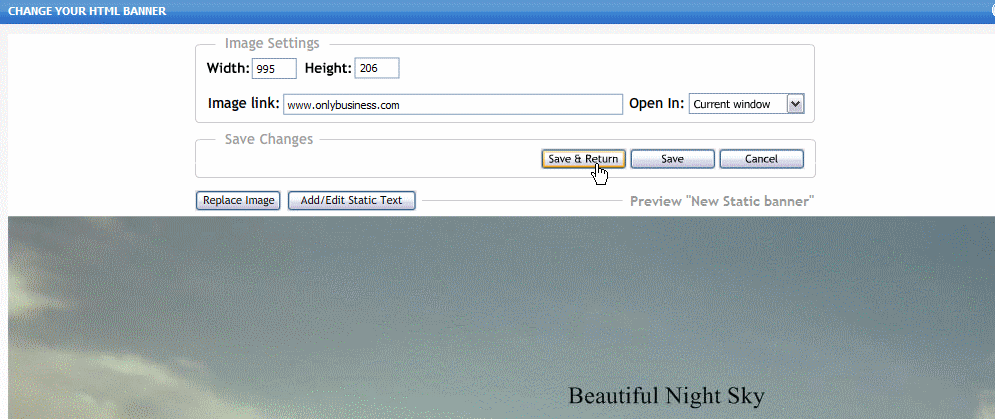Image resolution: width=995 pixels, height=419 pixels.
Task: Click 'Beautiful Night Sky' banner text
Action: point(666,396)
